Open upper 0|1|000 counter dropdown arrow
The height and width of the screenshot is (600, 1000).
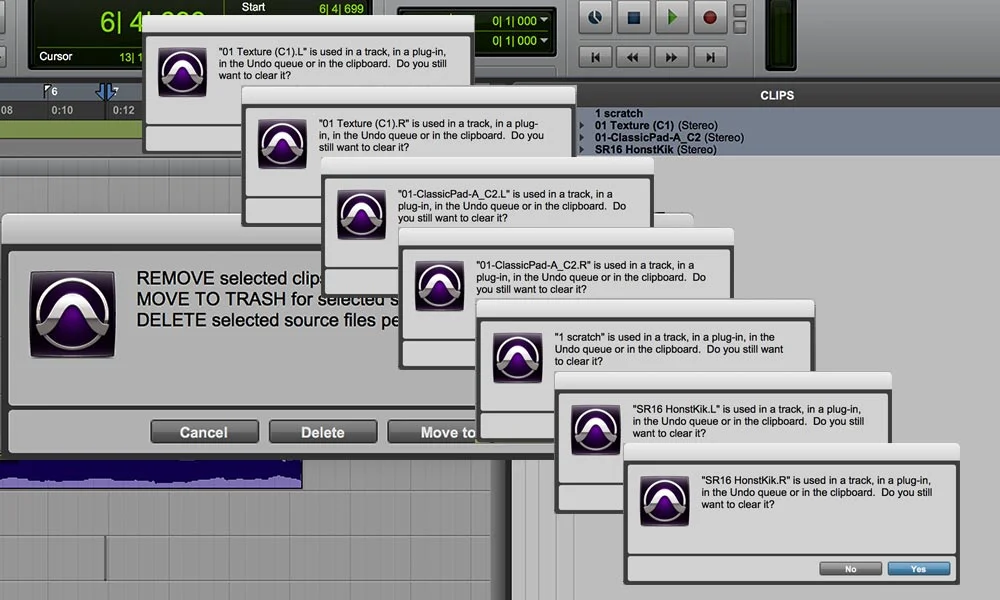544,20
